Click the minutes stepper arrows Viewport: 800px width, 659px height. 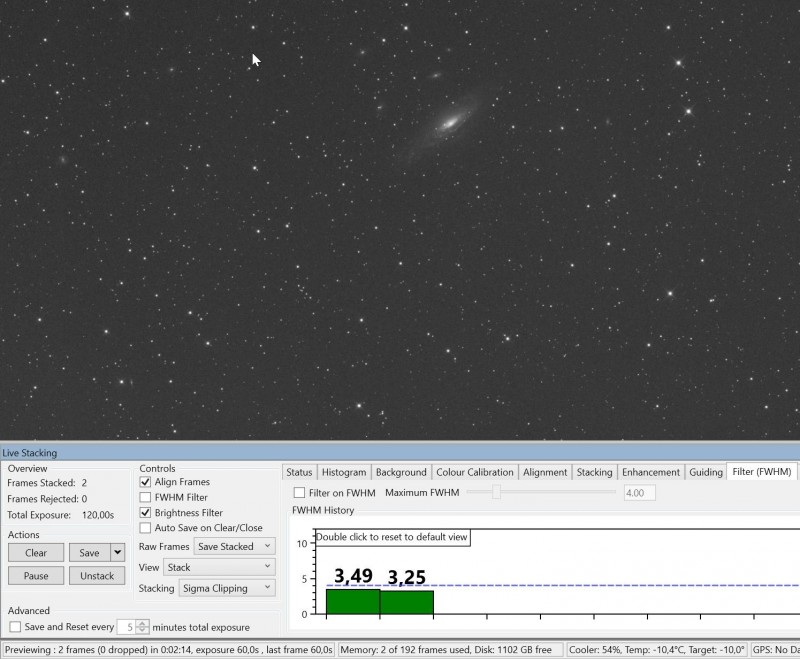[142, 627]
